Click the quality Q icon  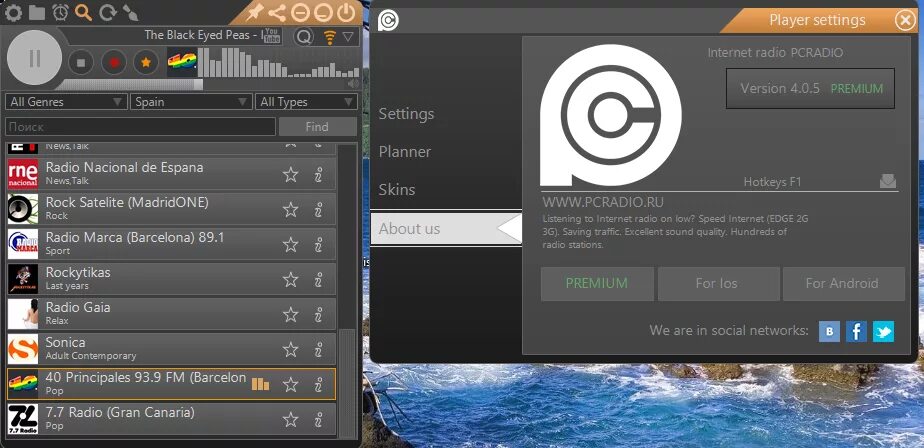304,37
